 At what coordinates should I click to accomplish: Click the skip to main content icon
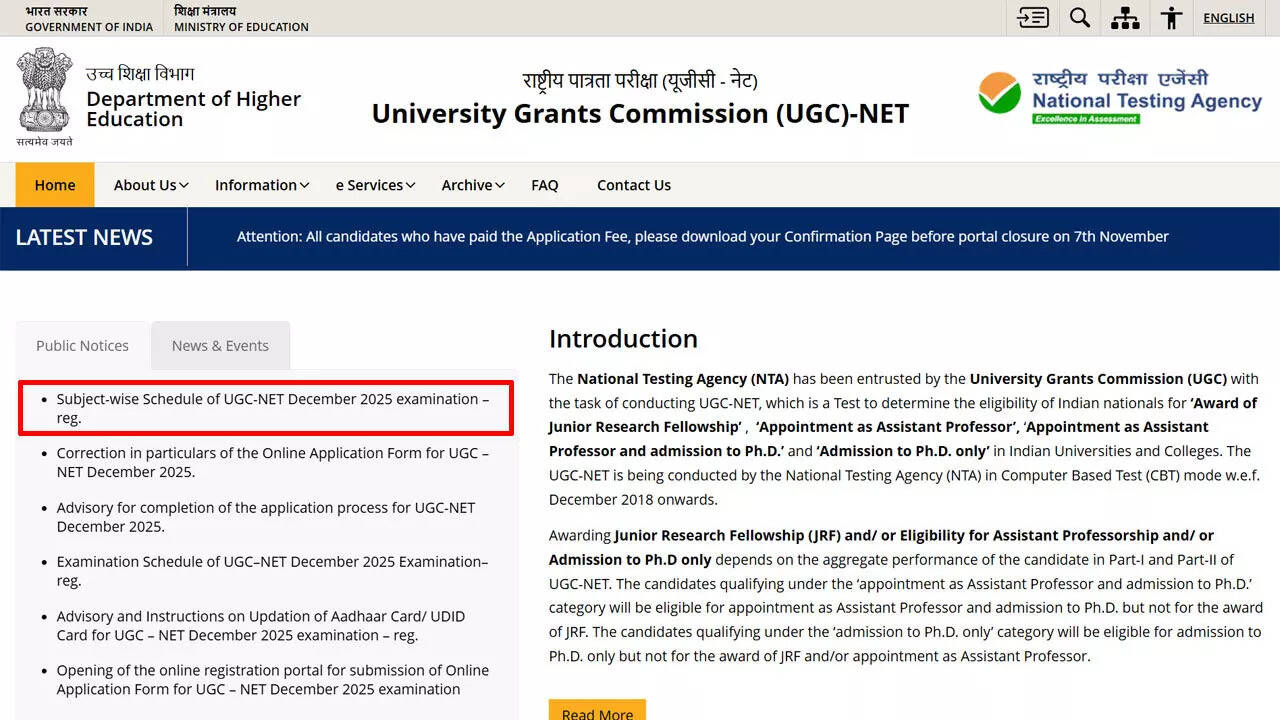(1033, 18)
